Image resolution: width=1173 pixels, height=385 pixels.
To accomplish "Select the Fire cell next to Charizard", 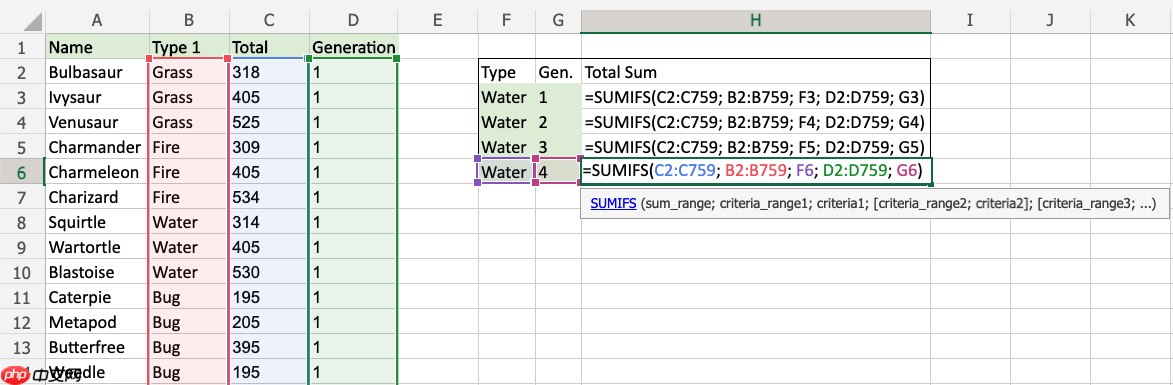I will click(189, 197).
